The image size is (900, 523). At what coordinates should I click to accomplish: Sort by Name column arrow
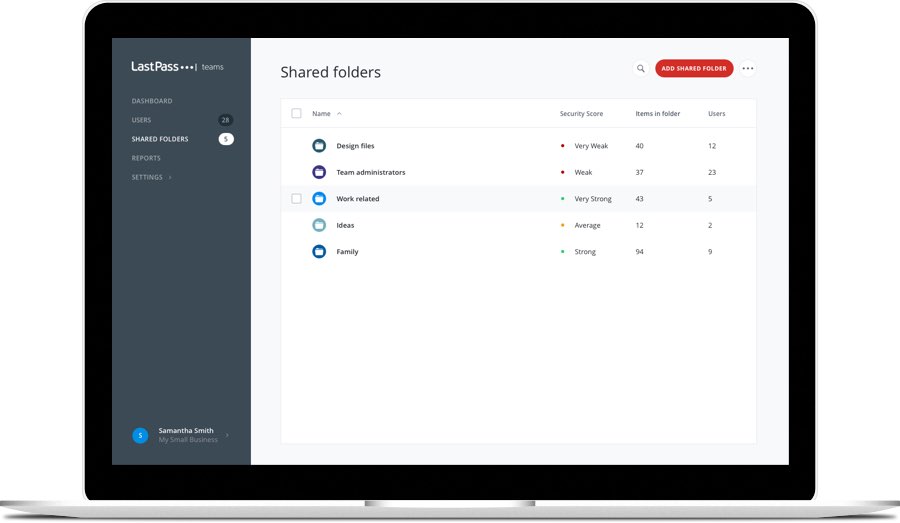click(339, 114)
